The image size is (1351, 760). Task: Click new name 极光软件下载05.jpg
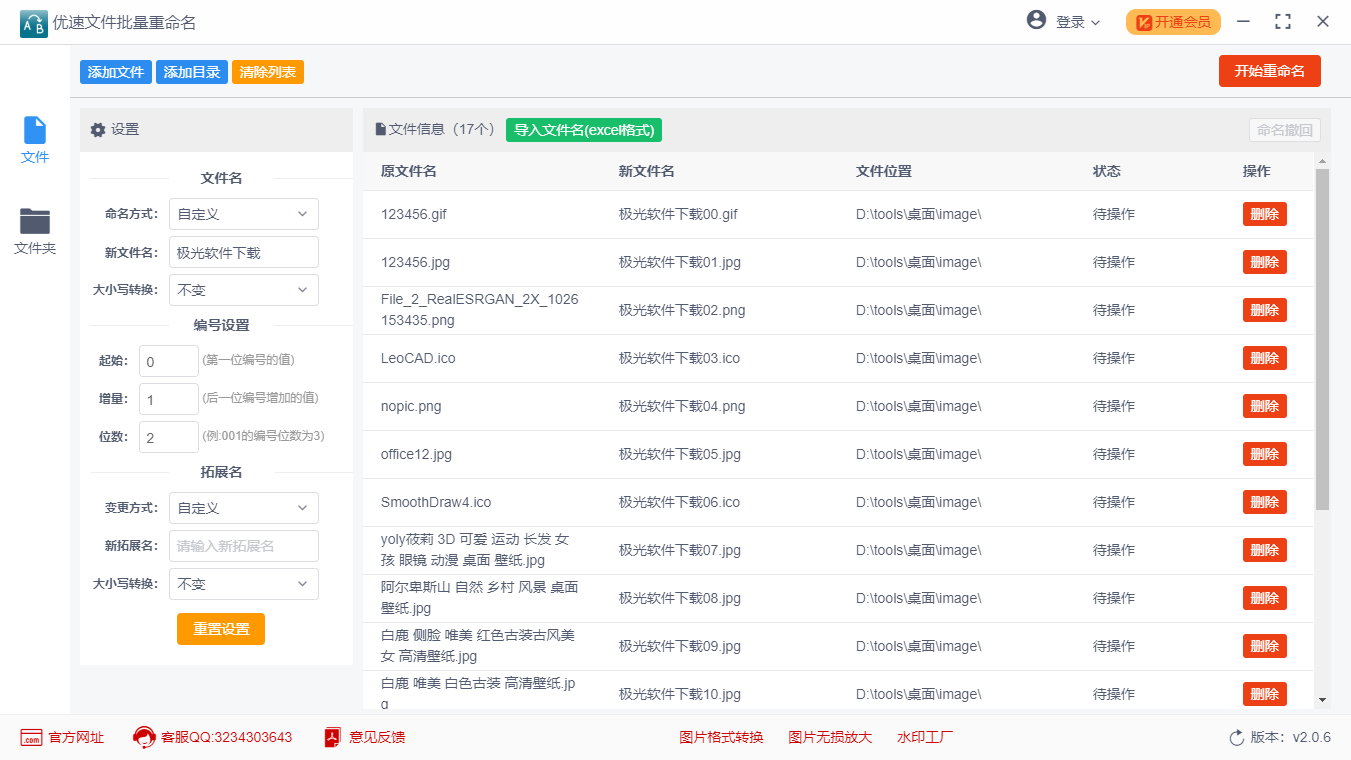[x=680, y=454]
